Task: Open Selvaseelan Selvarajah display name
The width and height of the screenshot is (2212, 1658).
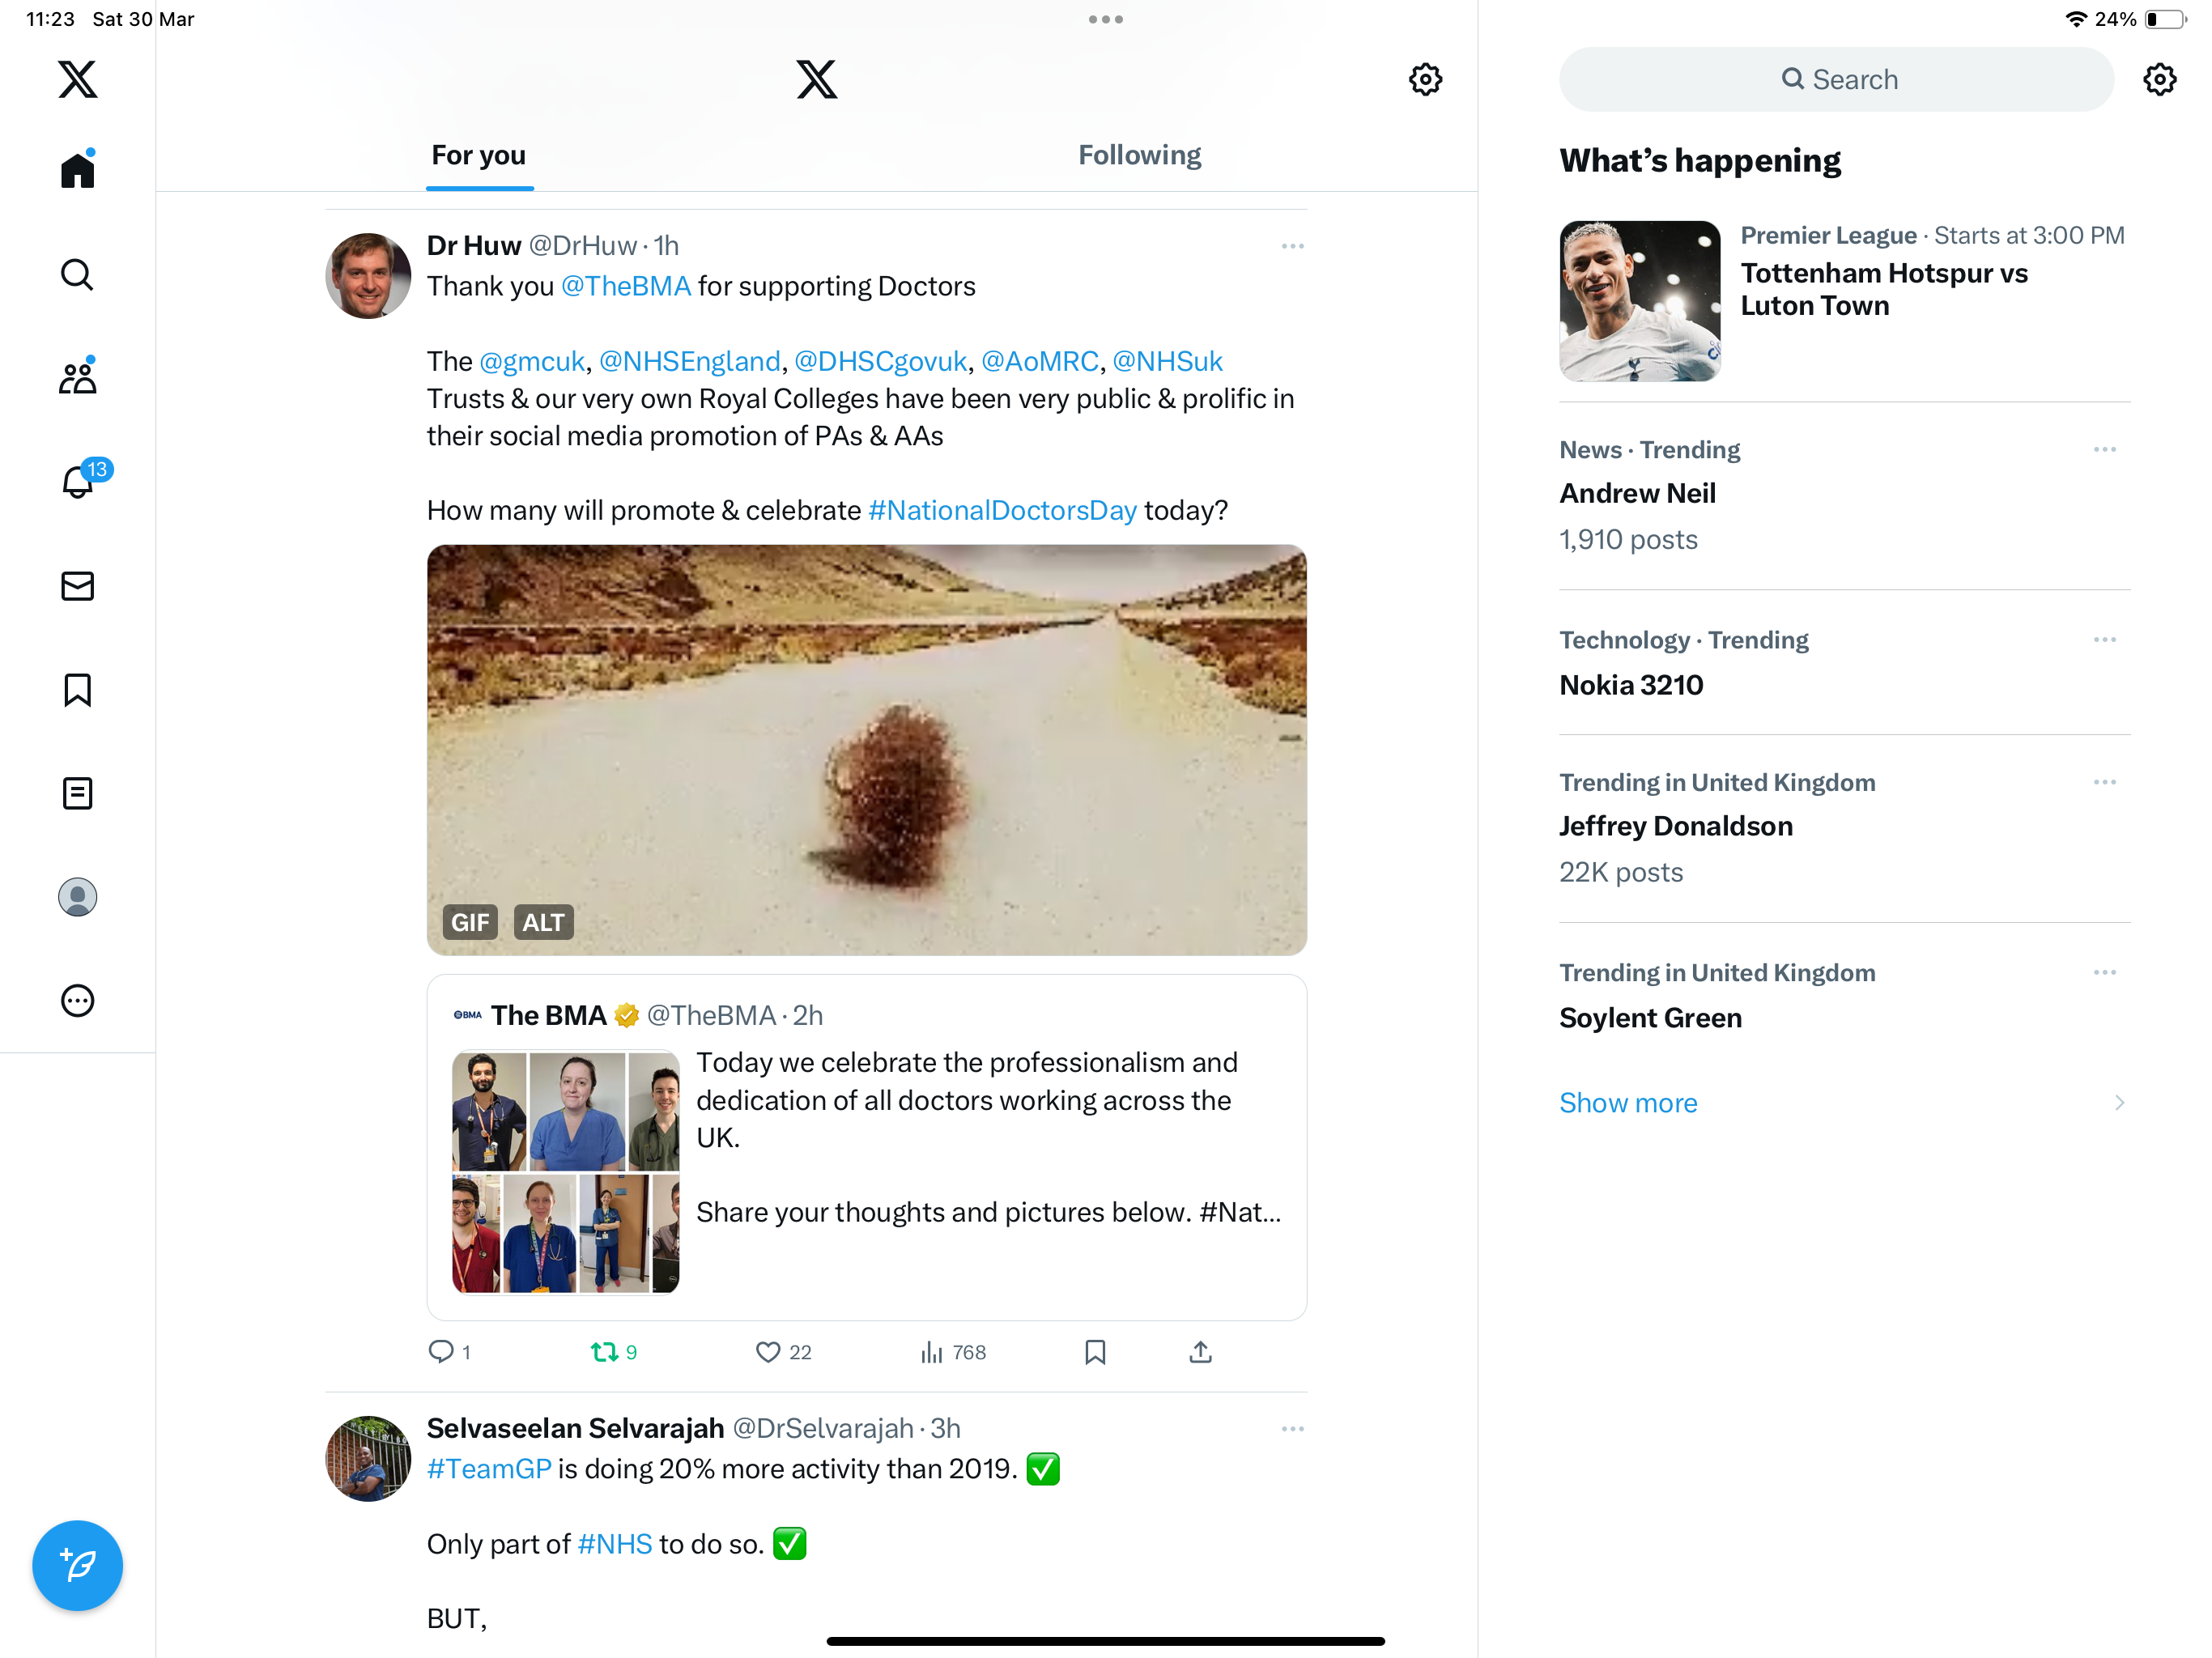Action: 575,1428
